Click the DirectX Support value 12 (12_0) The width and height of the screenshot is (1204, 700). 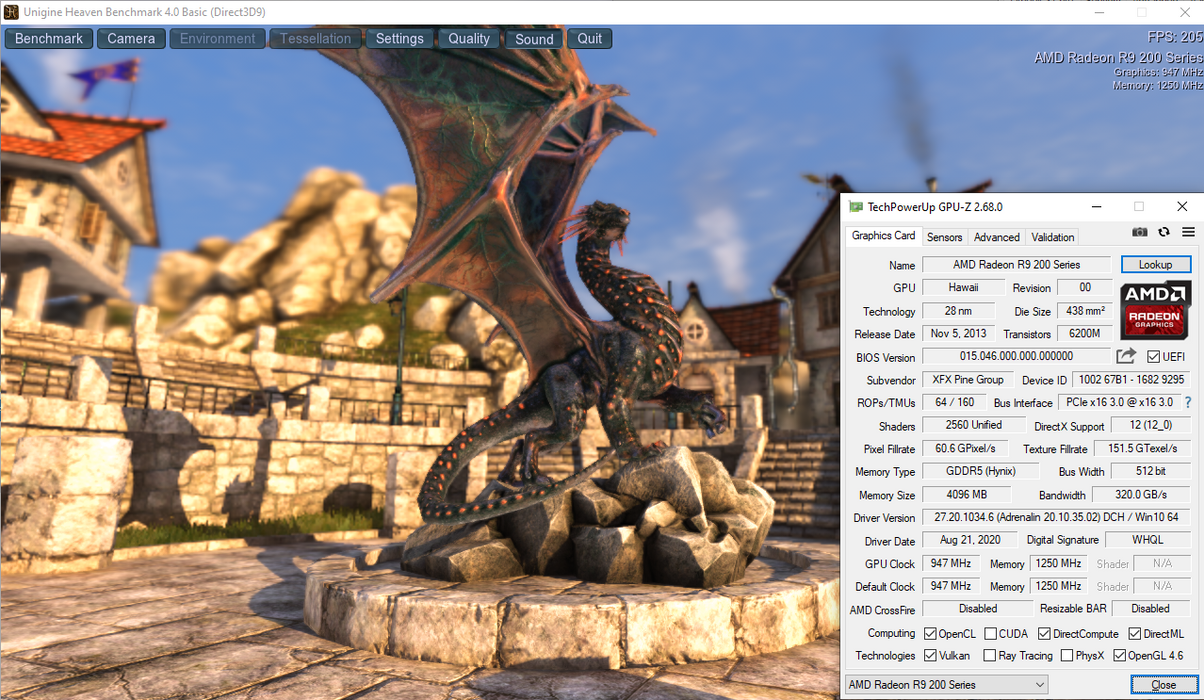click(1151, 425)
